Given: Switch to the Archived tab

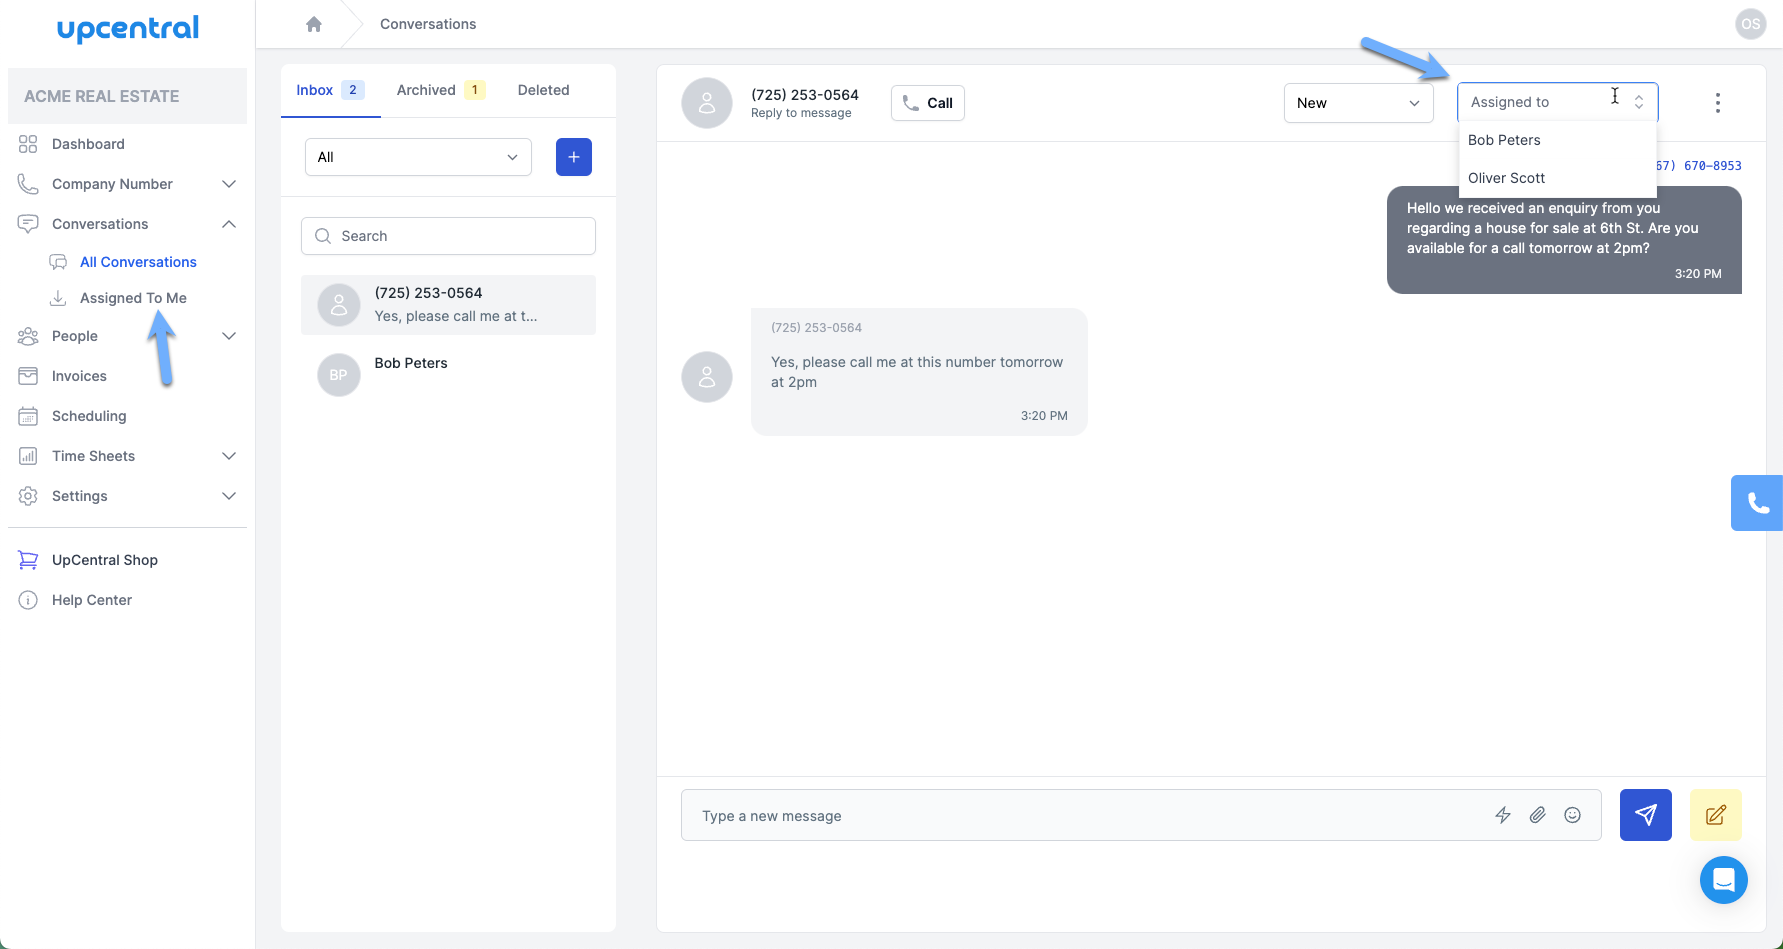Looking at the screenshot, I should click(x=425, y=89).
